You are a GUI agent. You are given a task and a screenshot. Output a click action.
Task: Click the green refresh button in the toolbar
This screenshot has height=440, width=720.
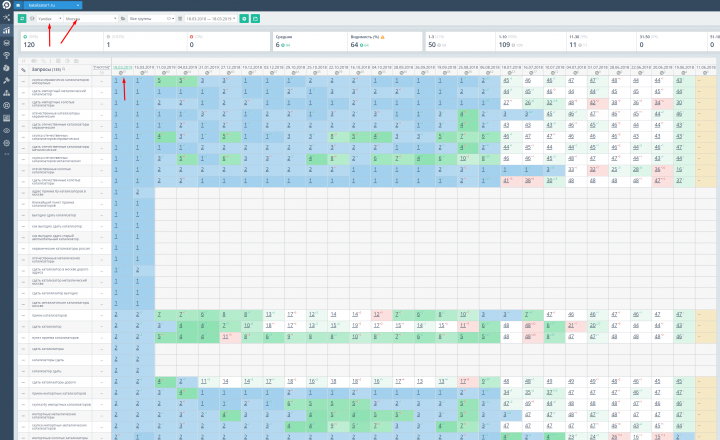22,18
